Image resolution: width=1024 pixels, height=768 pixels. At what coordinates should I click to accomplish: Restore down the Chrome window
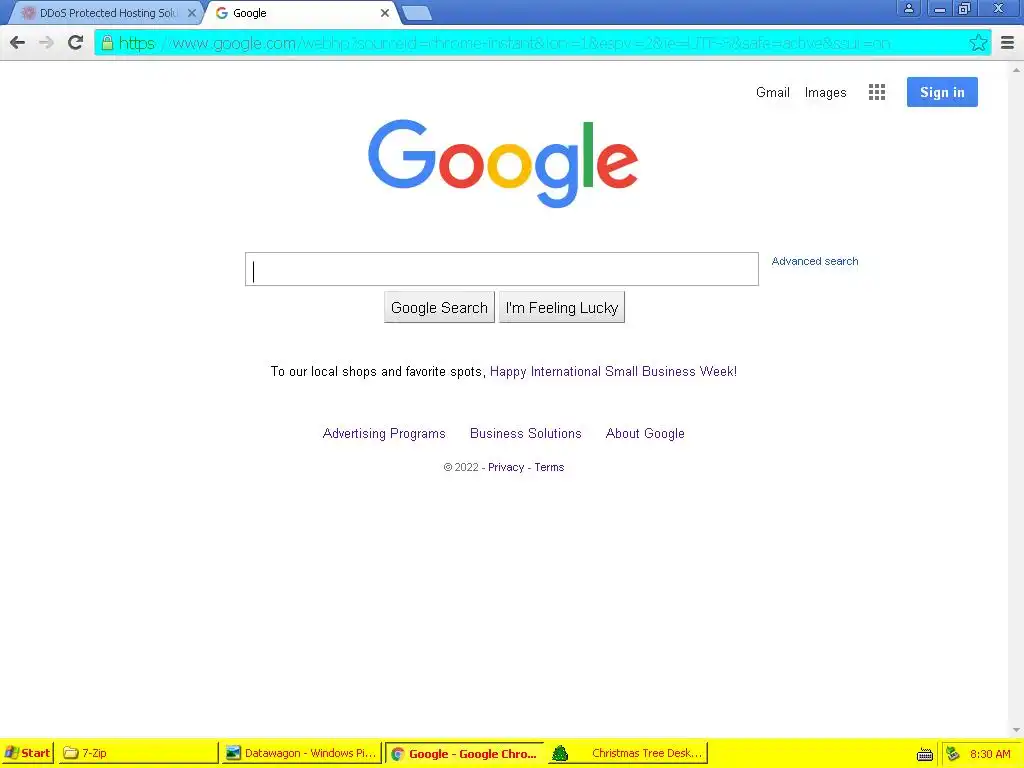click(965, 8)
